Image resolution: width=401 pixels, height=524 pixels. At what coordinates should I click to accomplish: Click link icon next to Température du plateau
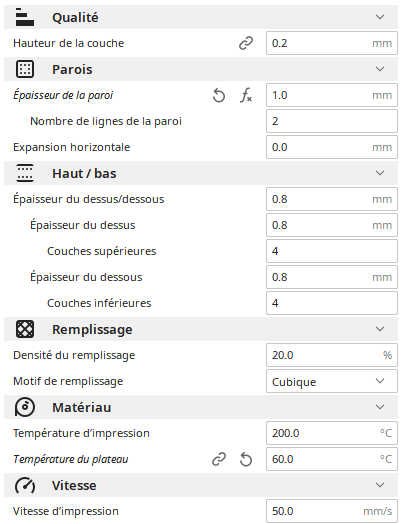click(219, 459)
